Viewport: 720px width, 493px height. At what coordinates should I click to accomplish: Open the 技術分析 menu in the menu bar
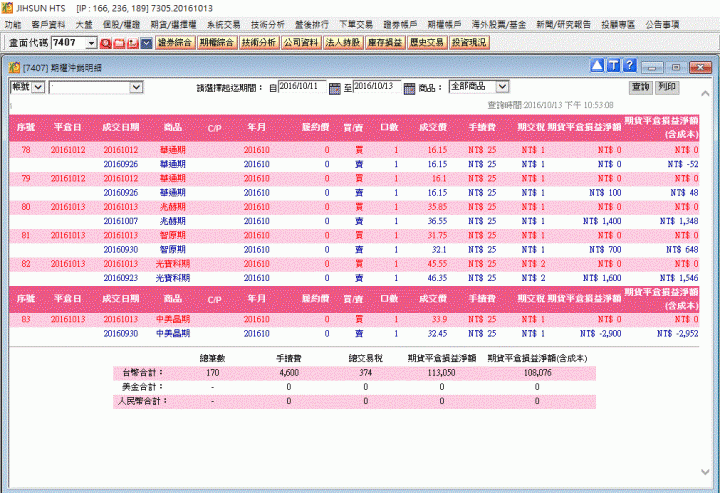pos(268,25)
